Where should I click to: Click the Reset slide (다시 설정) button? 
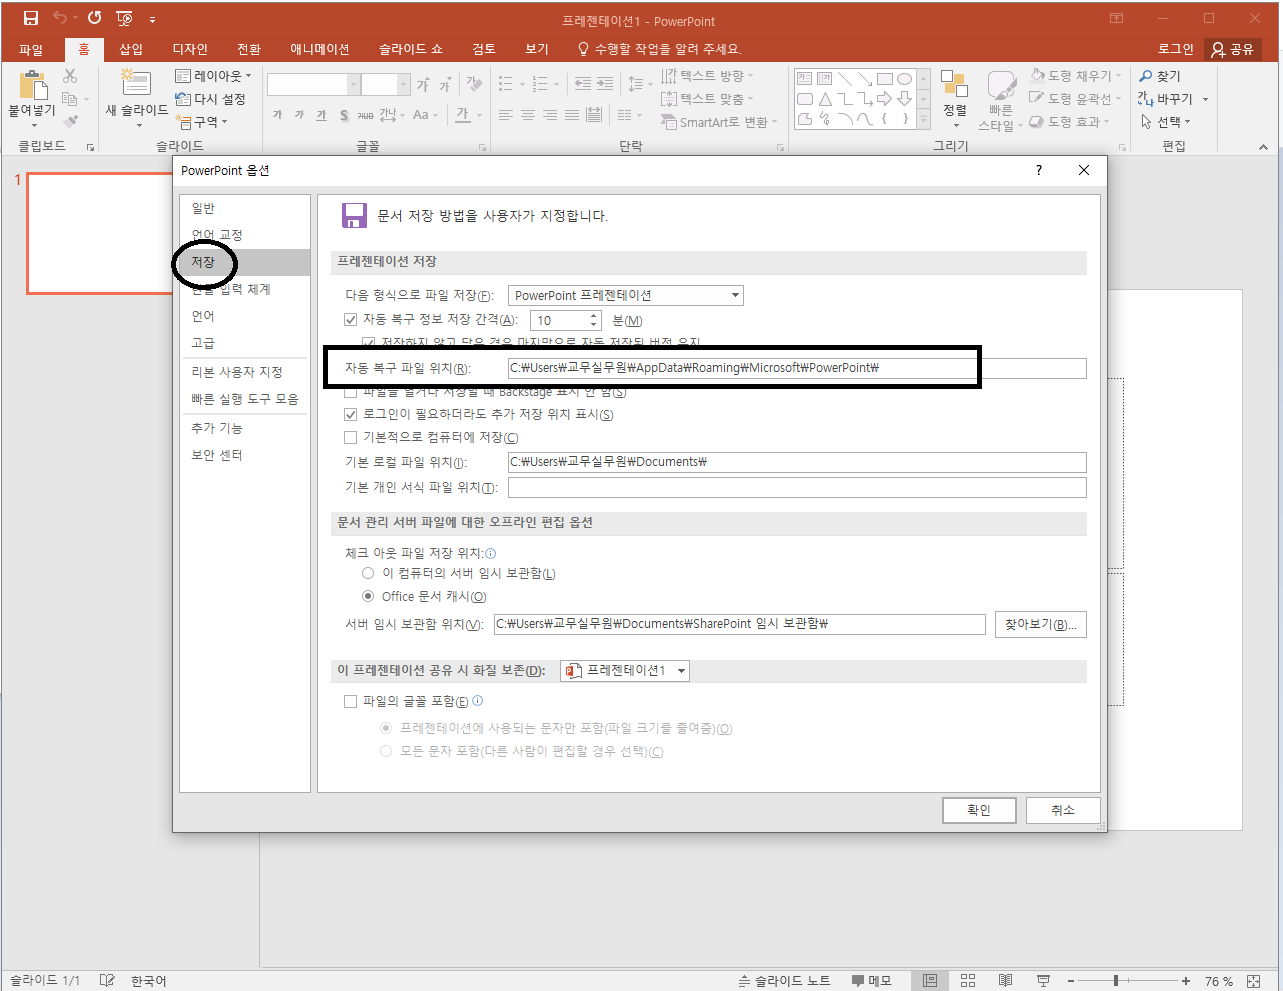click(210, 99)
